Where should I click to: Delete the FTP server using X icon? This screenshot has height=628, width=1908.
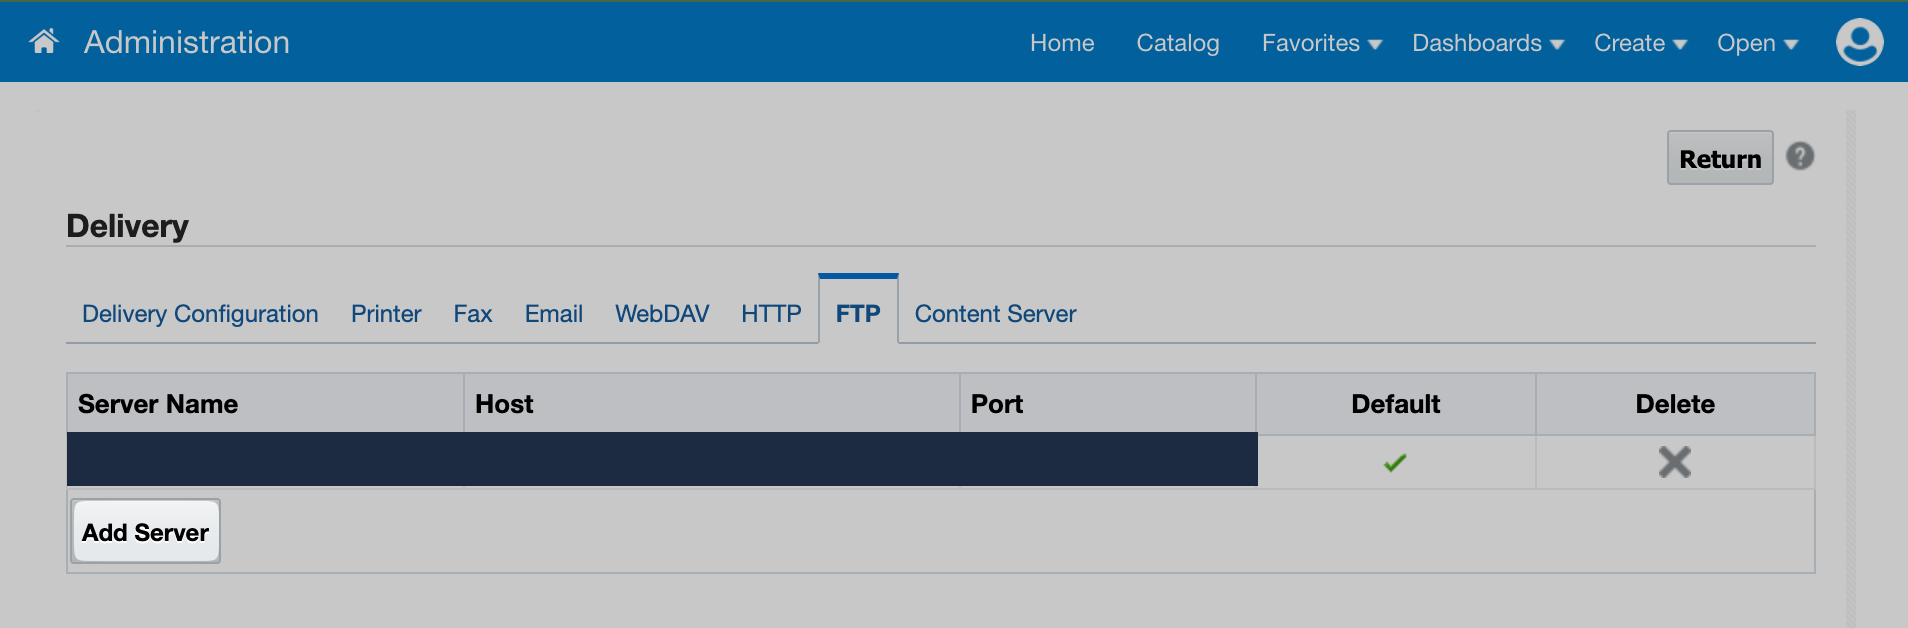(1674, 462)
